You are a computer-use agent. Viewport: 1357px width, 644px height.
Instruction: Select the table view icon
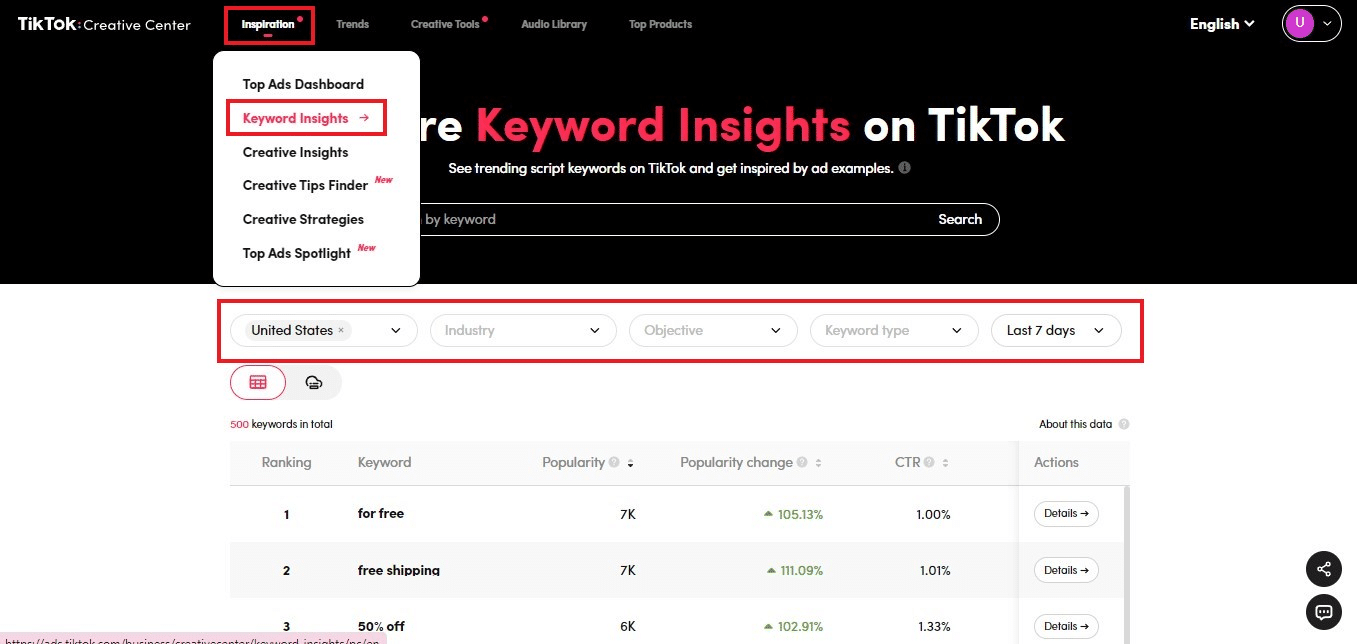tap(257, 382)
